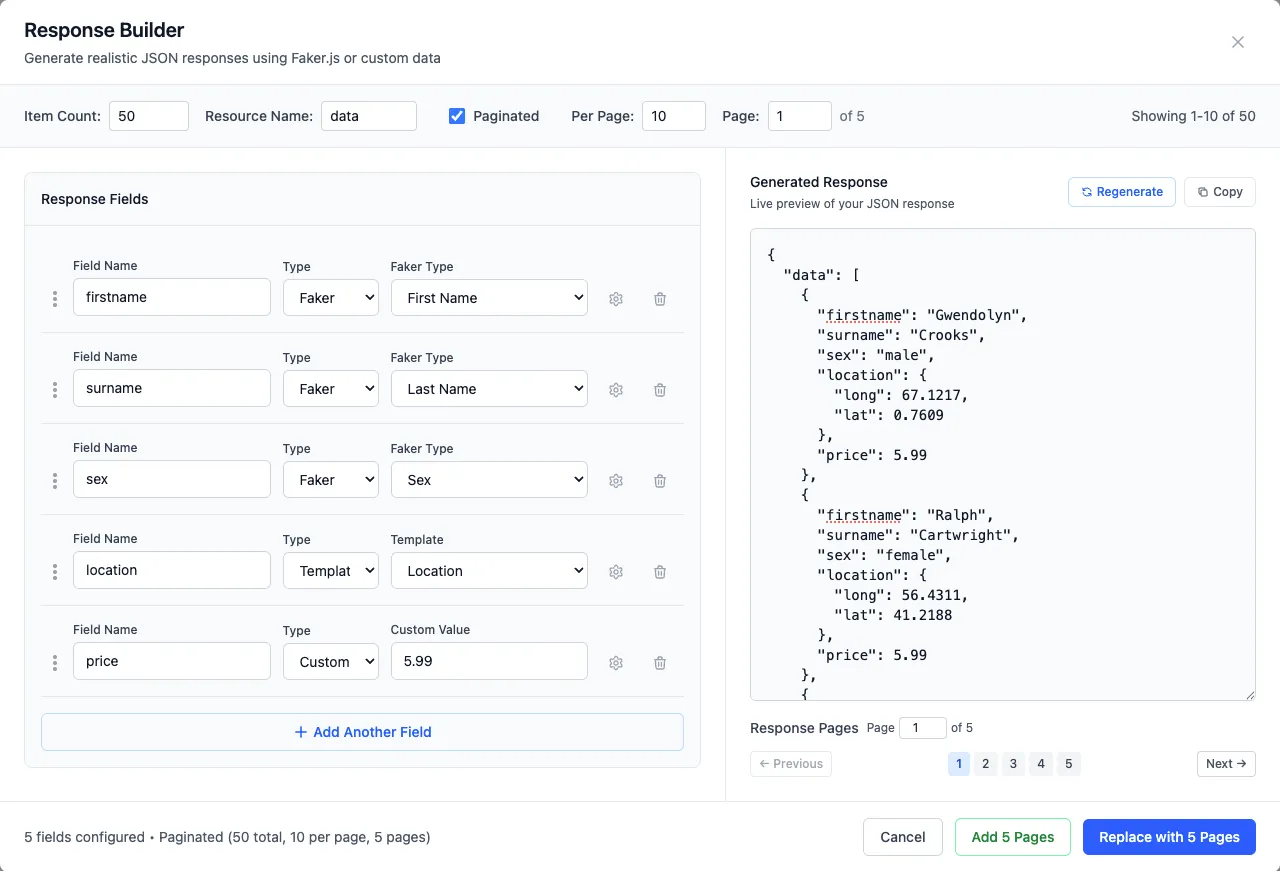
Task: Delete the sex field
Action: point(659,480)
